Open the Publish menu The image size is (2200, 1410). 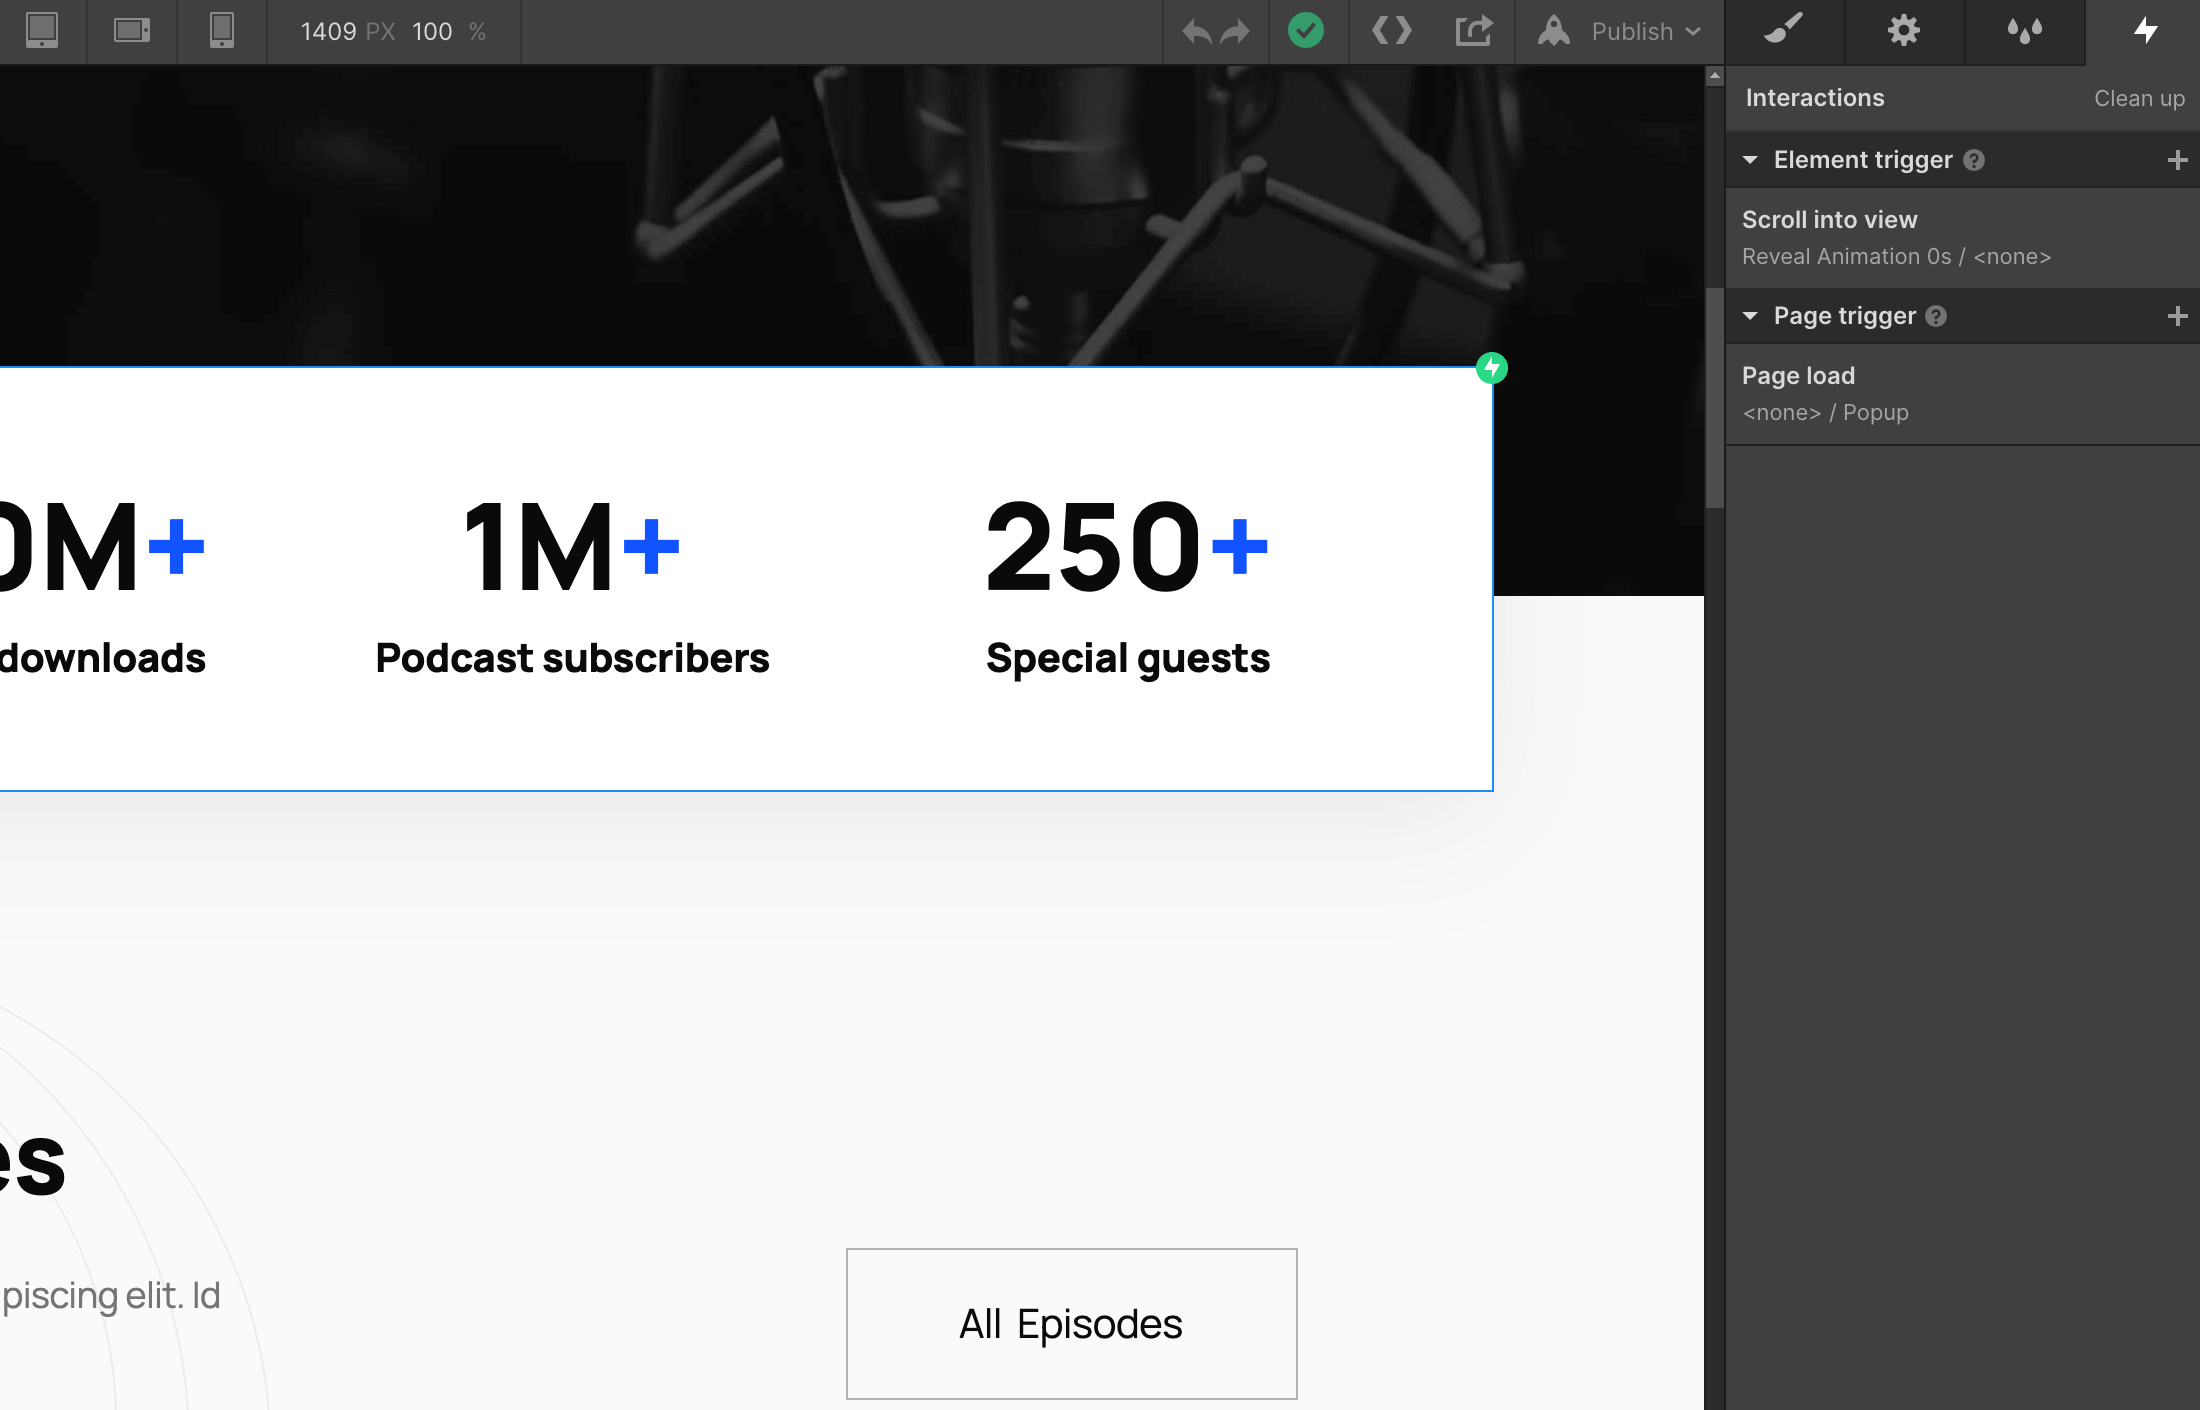coord(1632,31)
